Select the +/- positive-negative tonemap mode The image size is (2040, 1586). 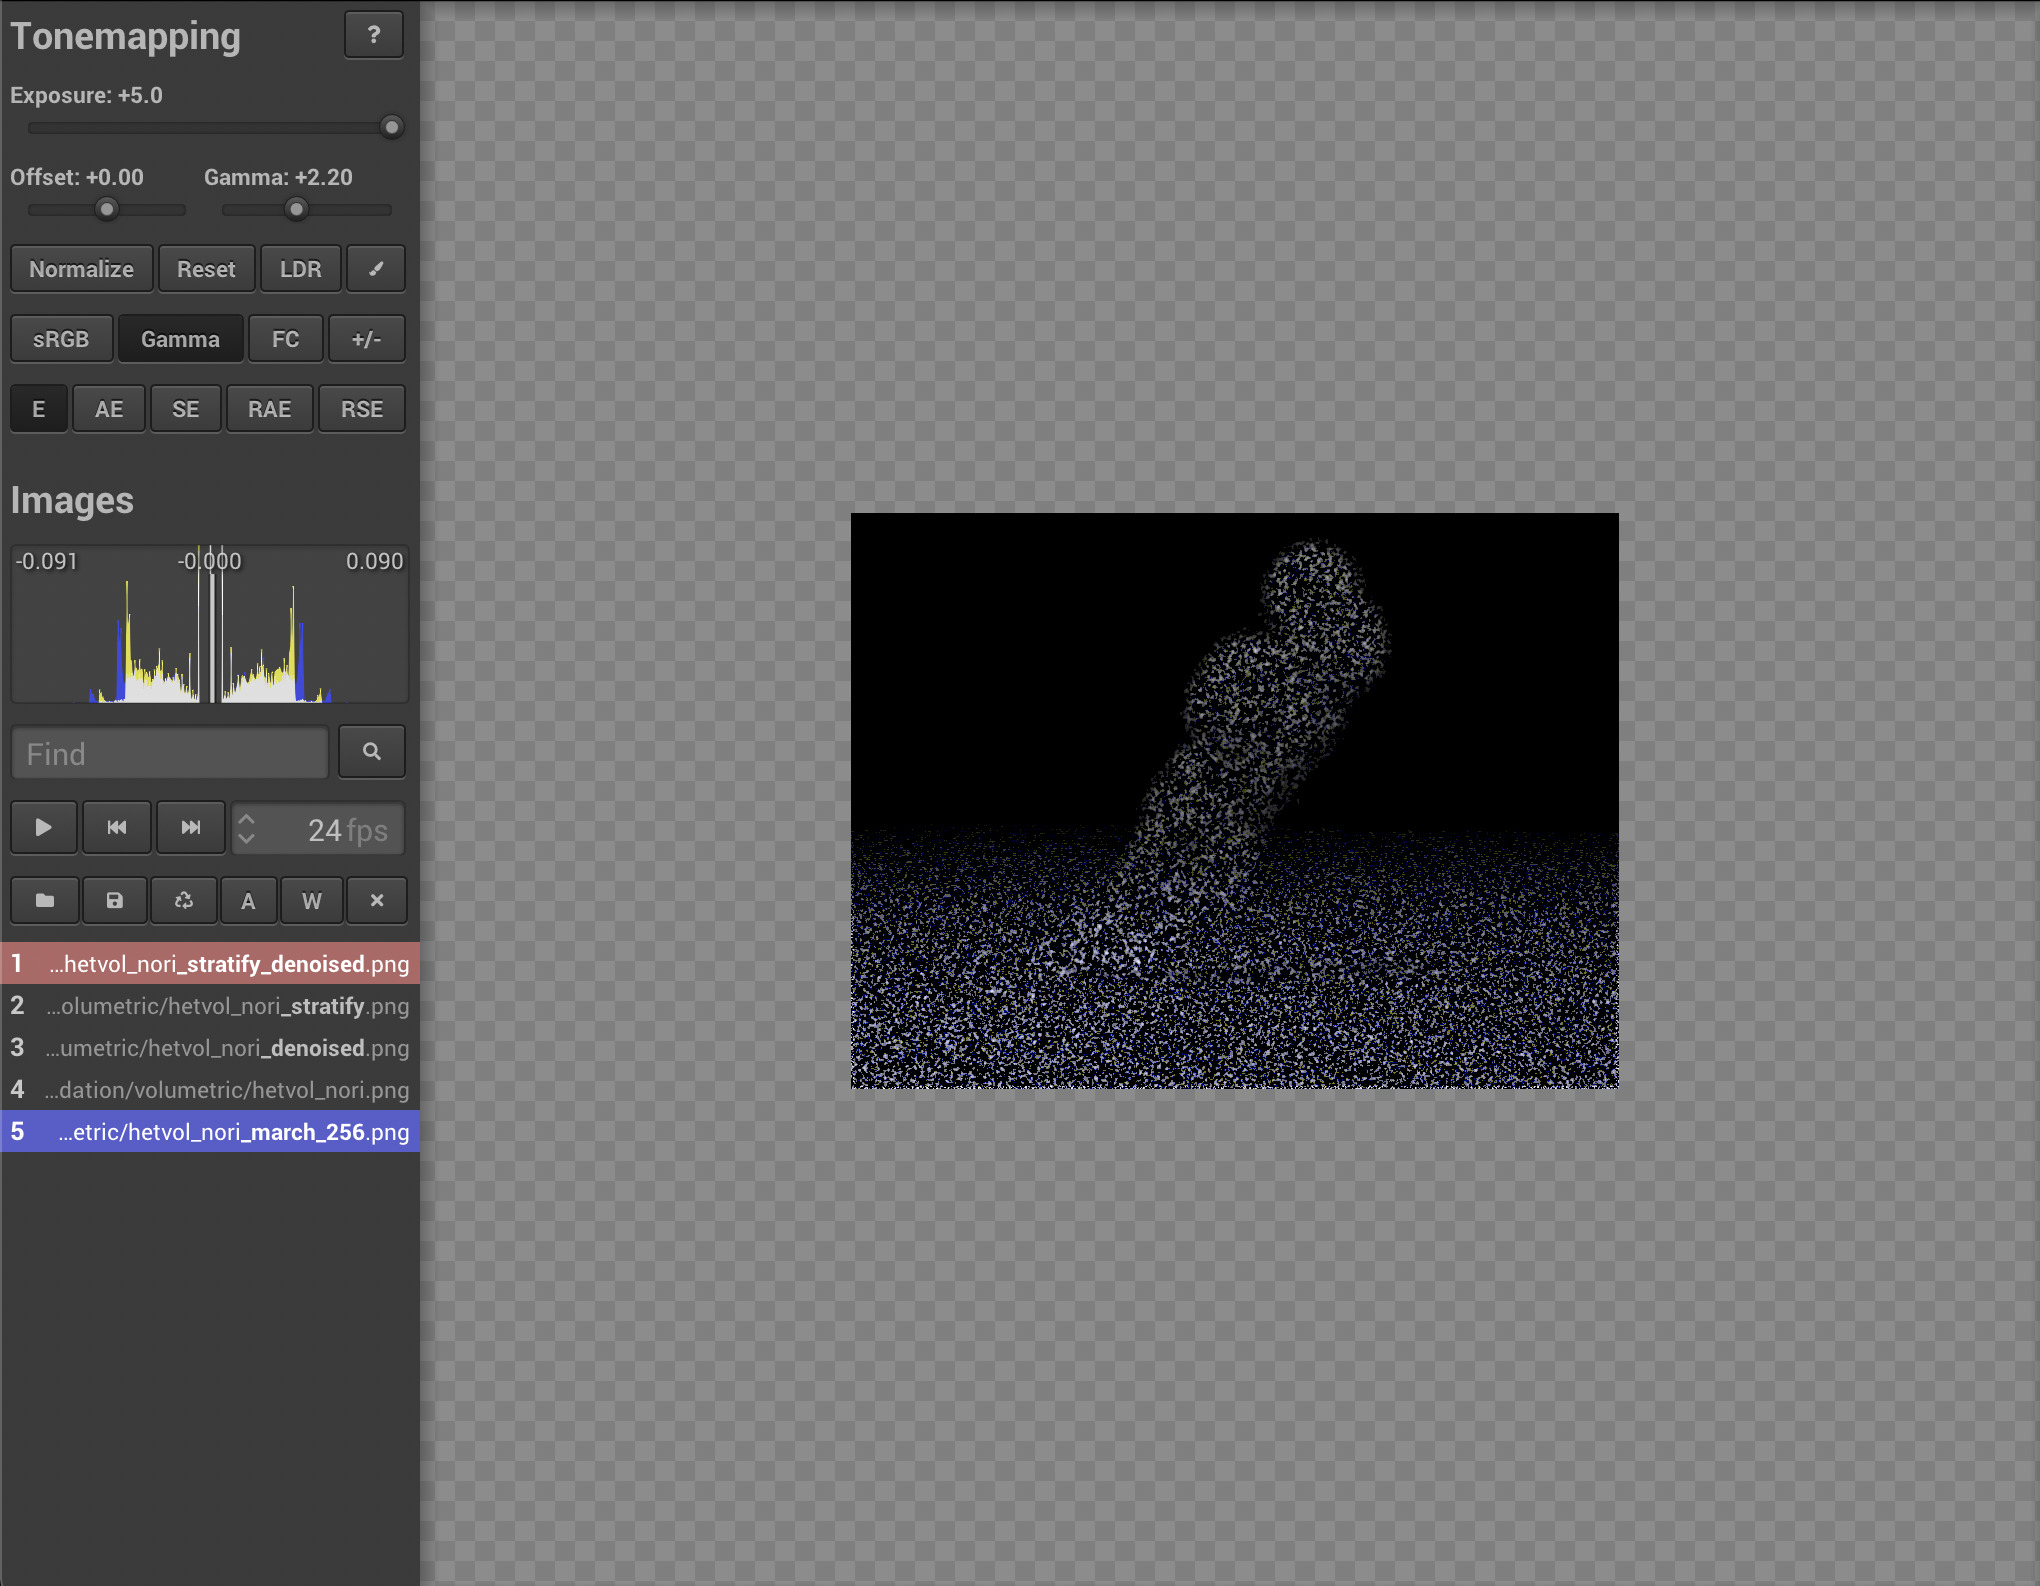[367, 339]
